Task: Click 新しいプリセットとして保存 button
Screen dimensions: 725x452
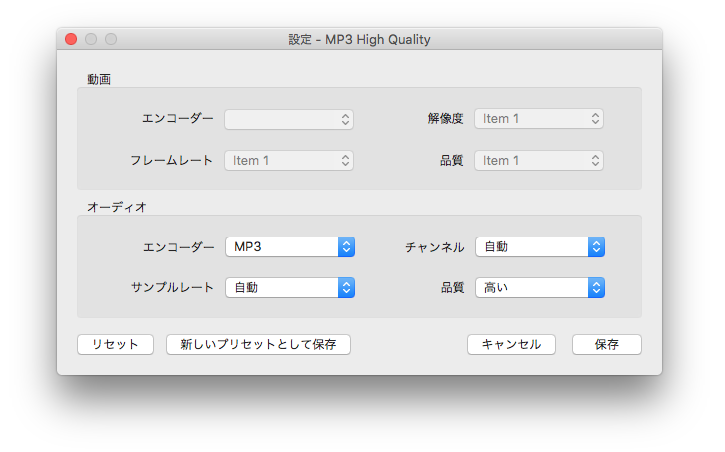Action: 258,344
